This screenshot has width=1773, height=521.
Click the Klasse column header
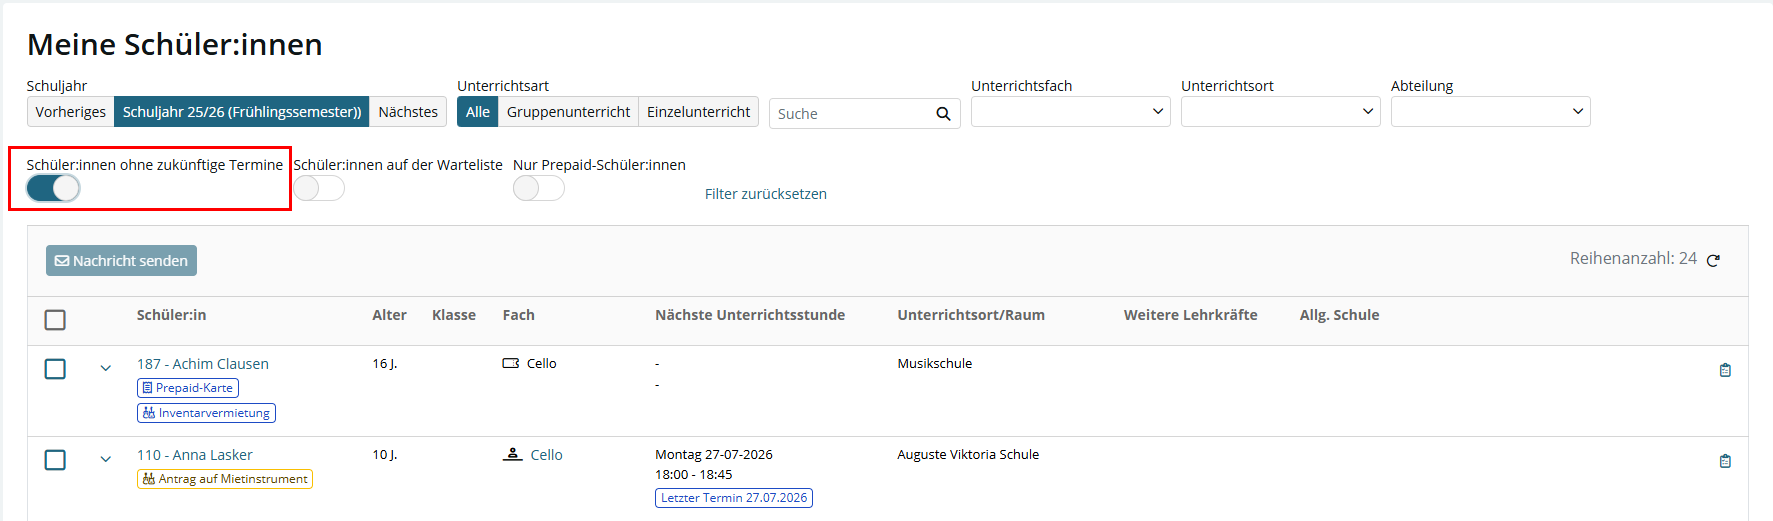click(454, 315)
